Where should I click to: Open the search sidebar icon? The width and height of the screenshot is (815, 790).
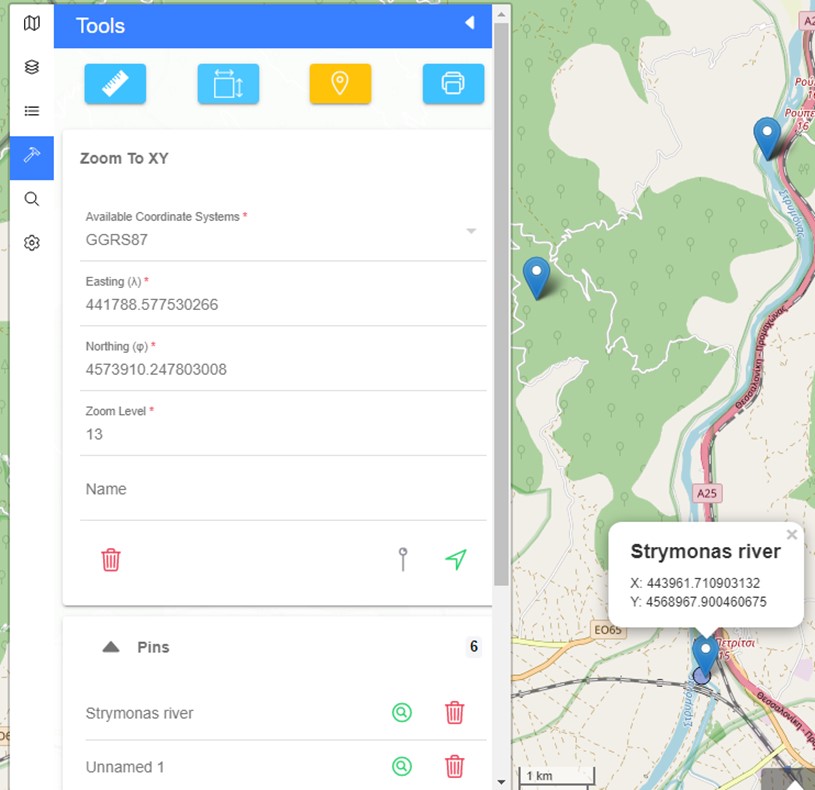[32, 199]
